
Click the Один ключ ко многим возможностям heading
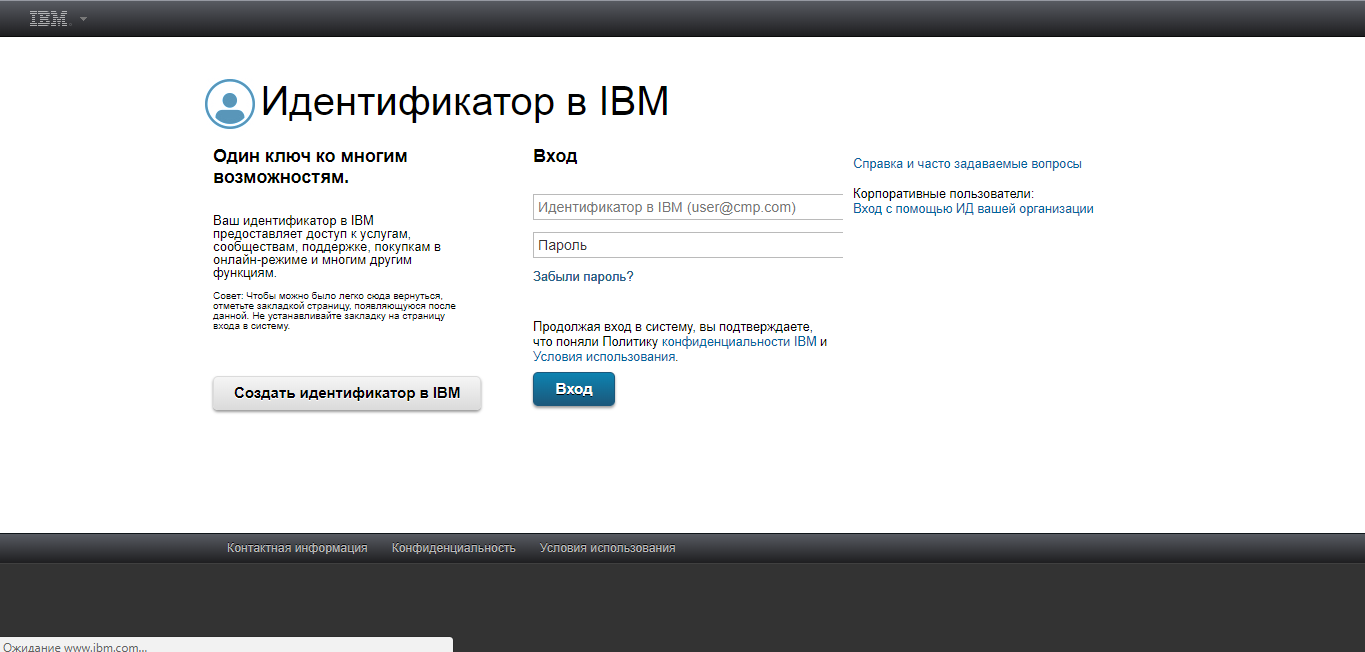point(308,166)
